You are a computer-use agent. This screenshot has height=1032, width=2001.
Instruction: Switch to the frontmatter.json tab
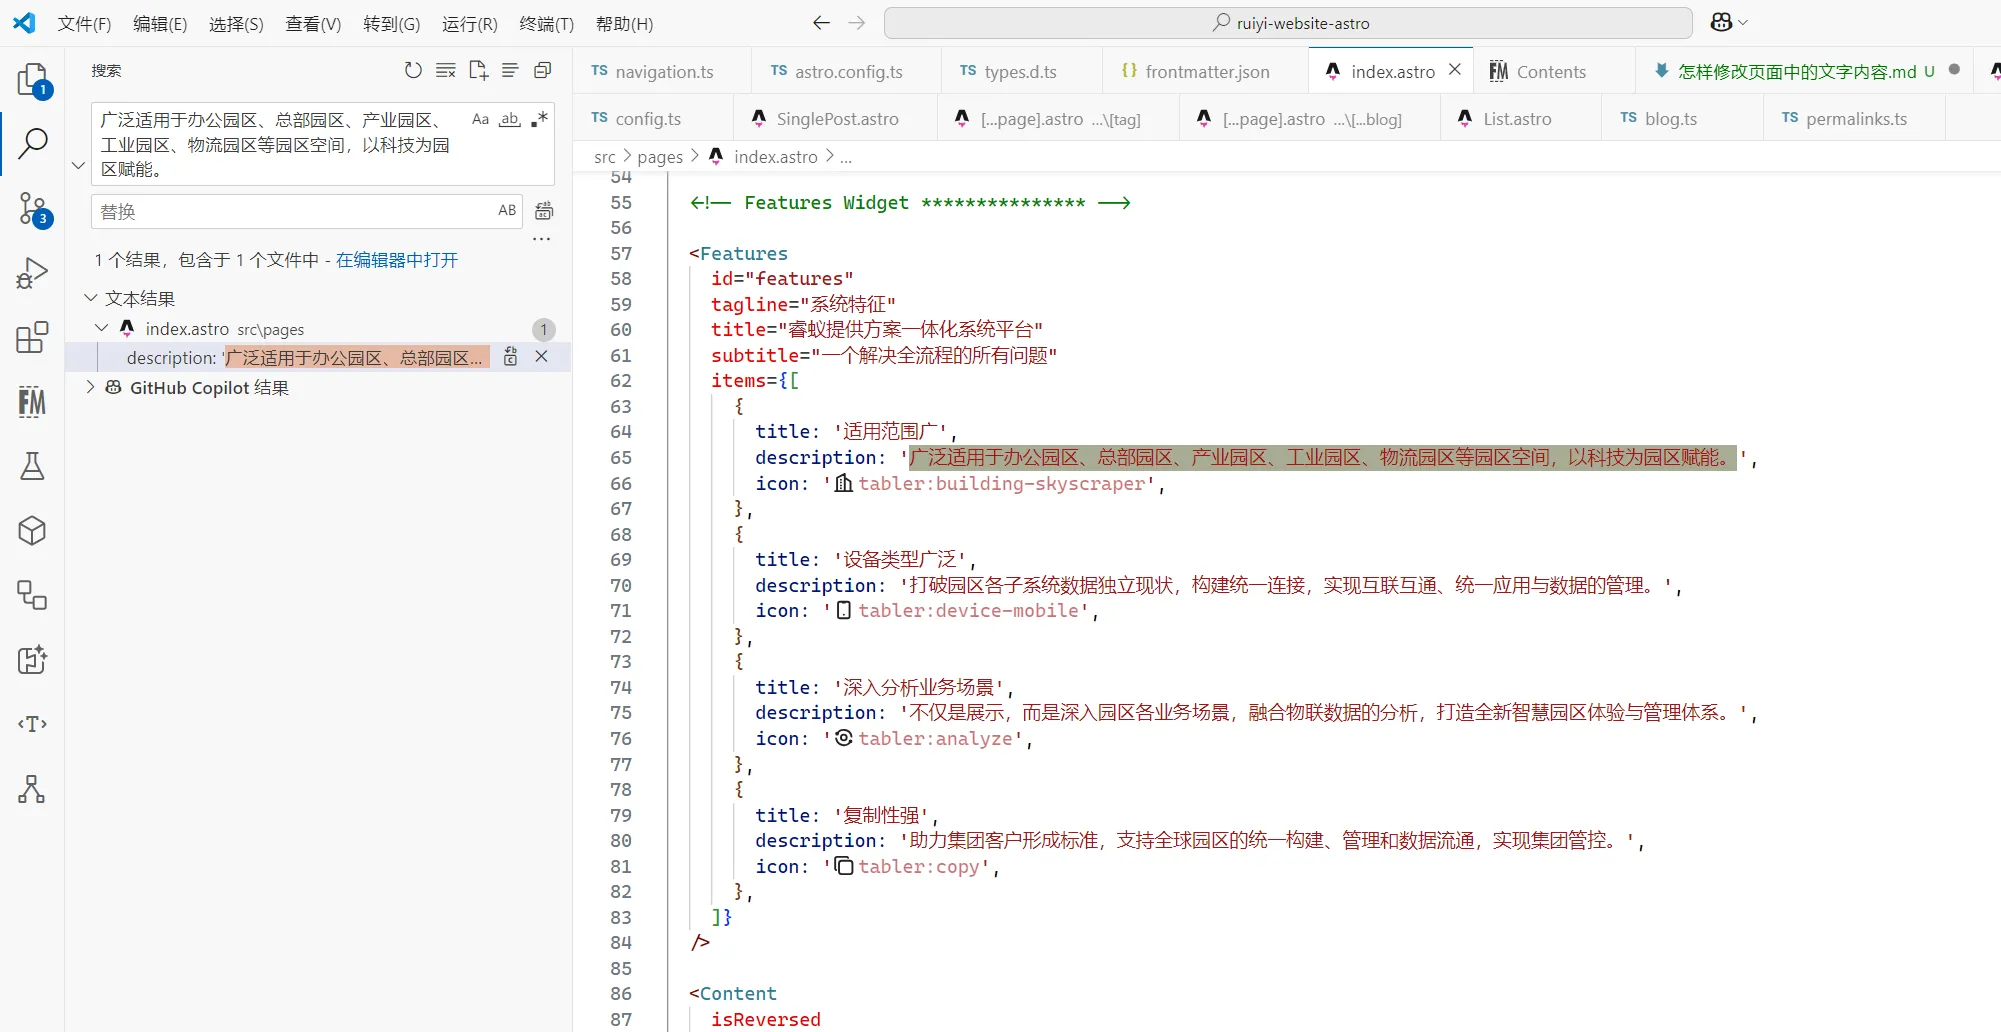pos(1206,71)
